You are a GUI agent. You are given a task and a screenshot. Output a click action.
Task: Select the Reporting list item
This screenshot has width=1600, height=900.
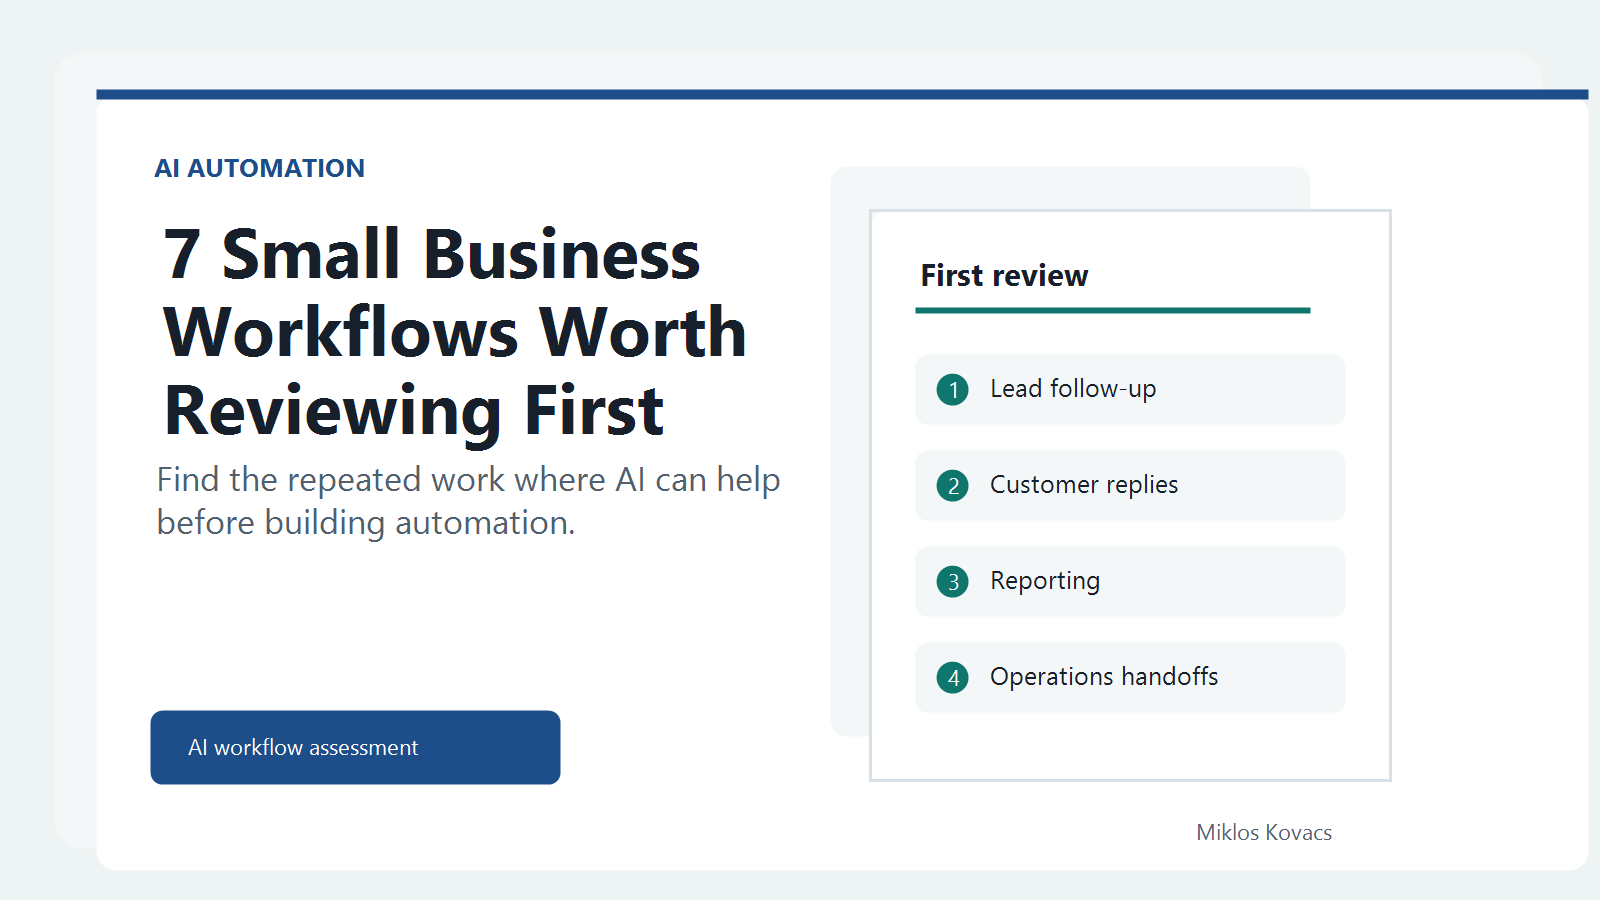coord(1130,581)
